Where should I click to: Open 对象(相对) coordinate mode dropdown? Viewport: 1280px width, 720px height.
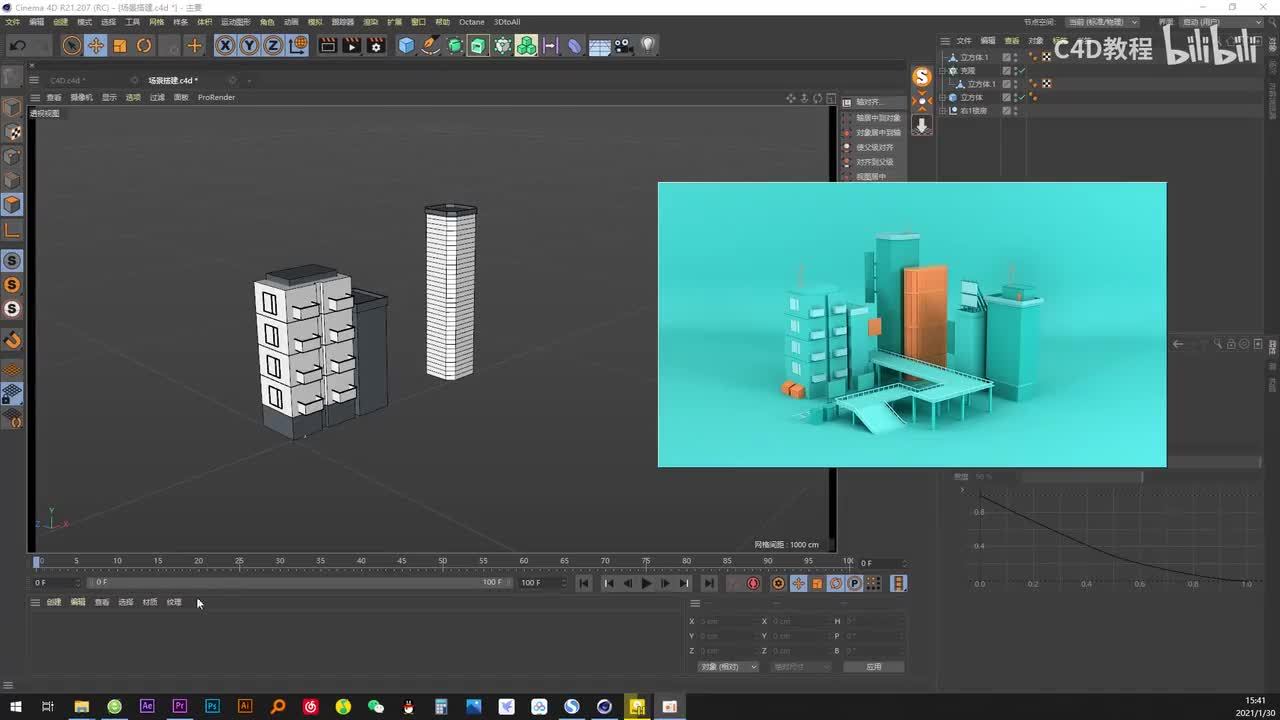pos(727,667)
